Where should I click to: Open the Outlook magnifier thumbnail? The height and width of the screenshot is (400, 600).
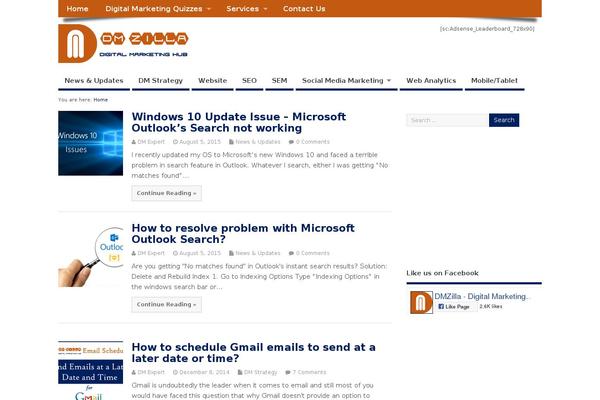(91, 255)
